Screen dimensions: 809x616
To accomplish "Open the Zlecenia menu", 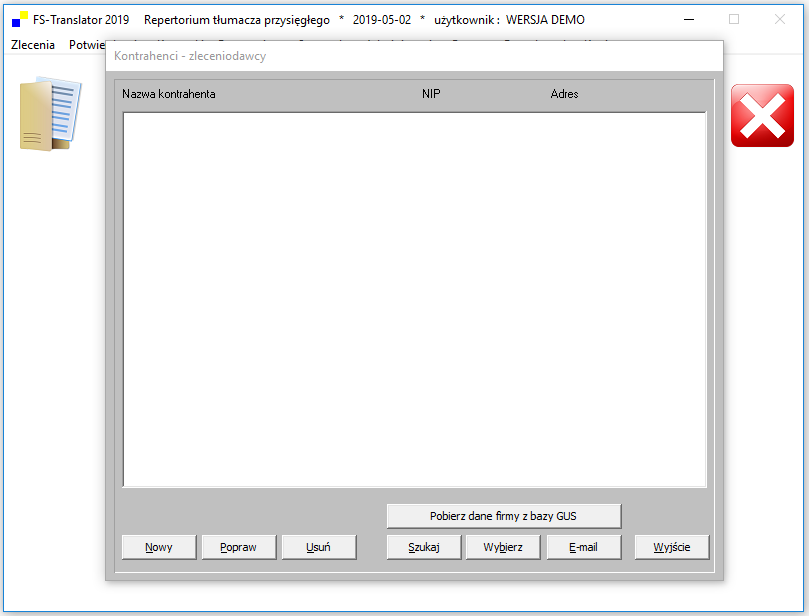I will [x=33, y=45].
